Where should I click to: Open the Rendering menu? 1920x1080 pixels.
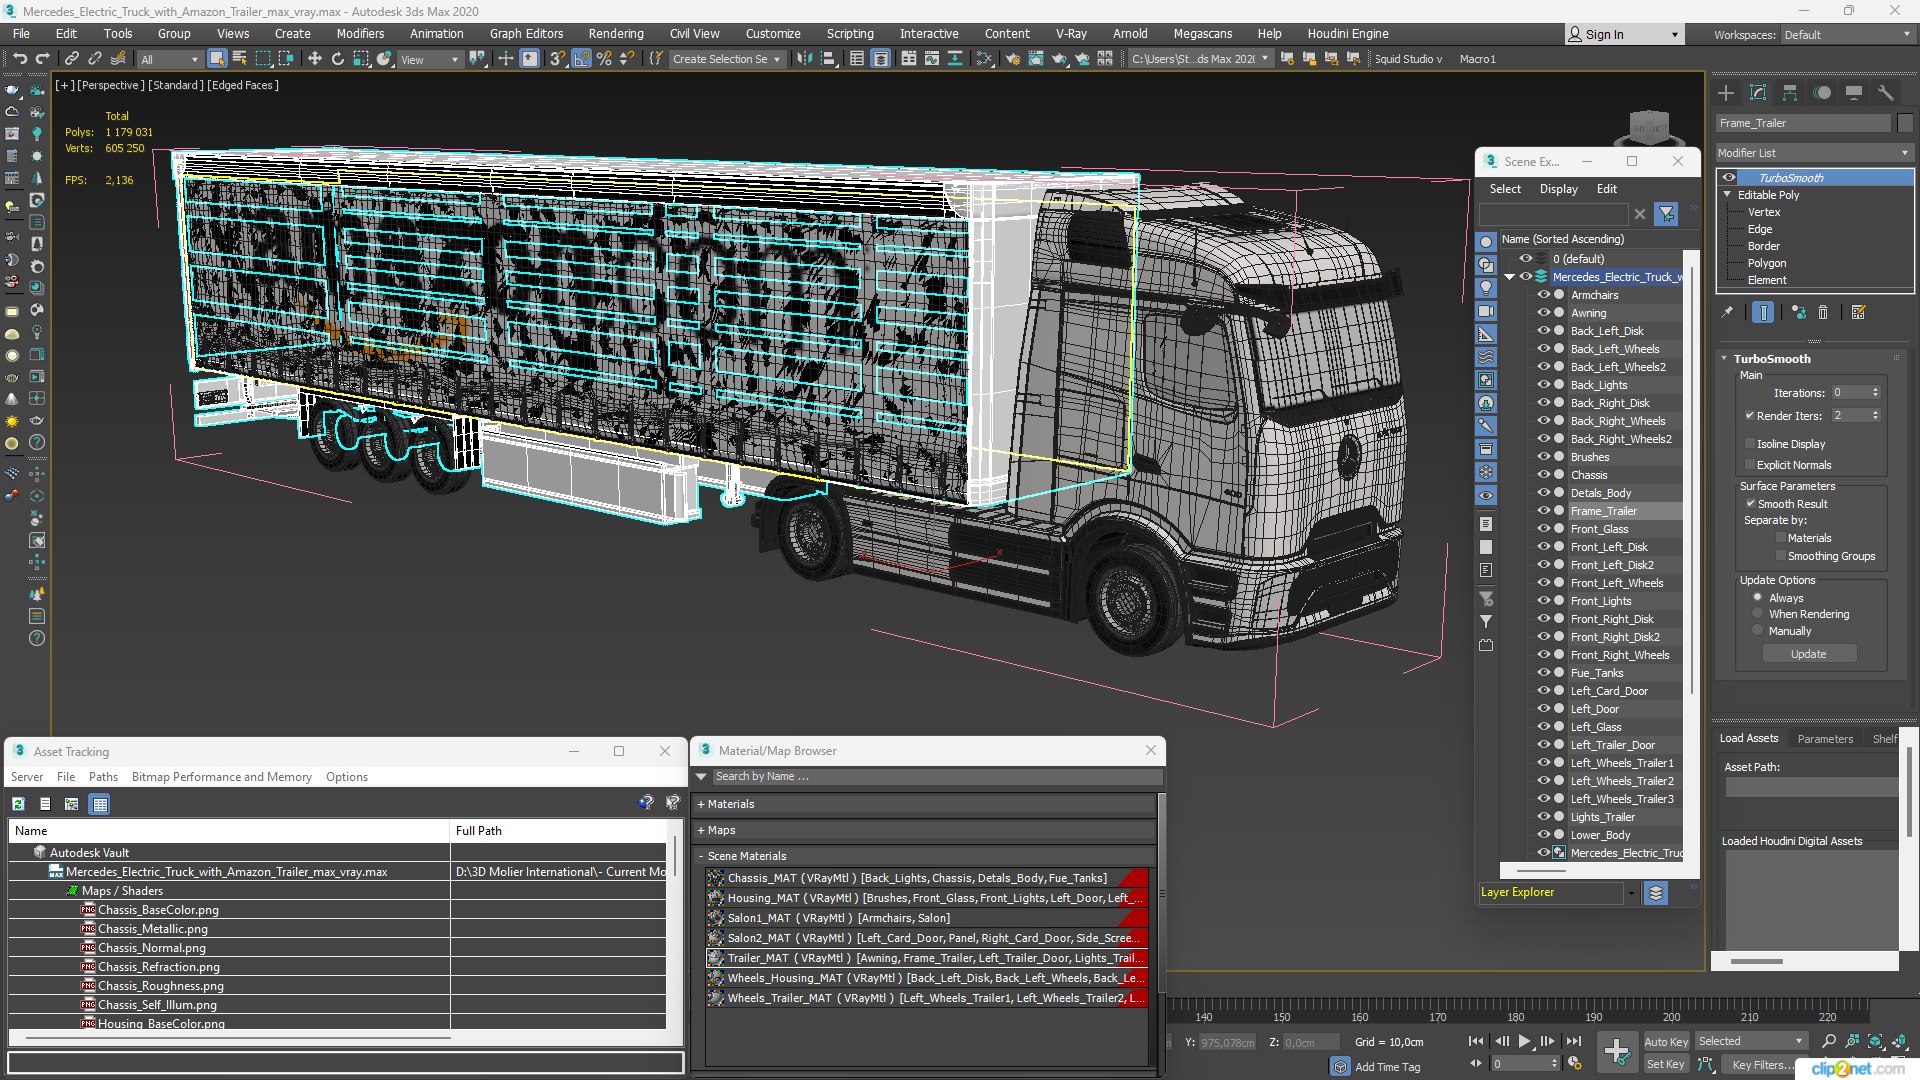[x=616, y=34]
